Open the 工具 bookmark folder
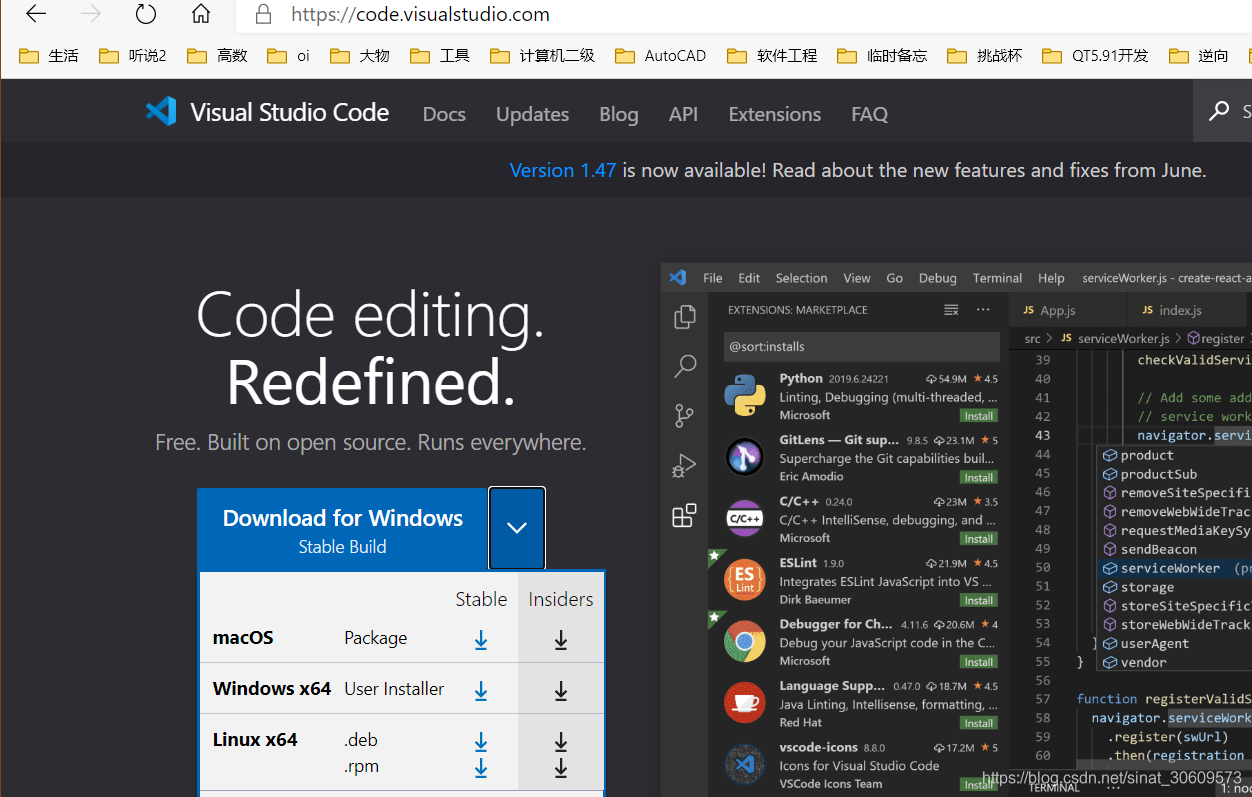The width and height of the screenshot is (1252, 797). coord(440,55)
